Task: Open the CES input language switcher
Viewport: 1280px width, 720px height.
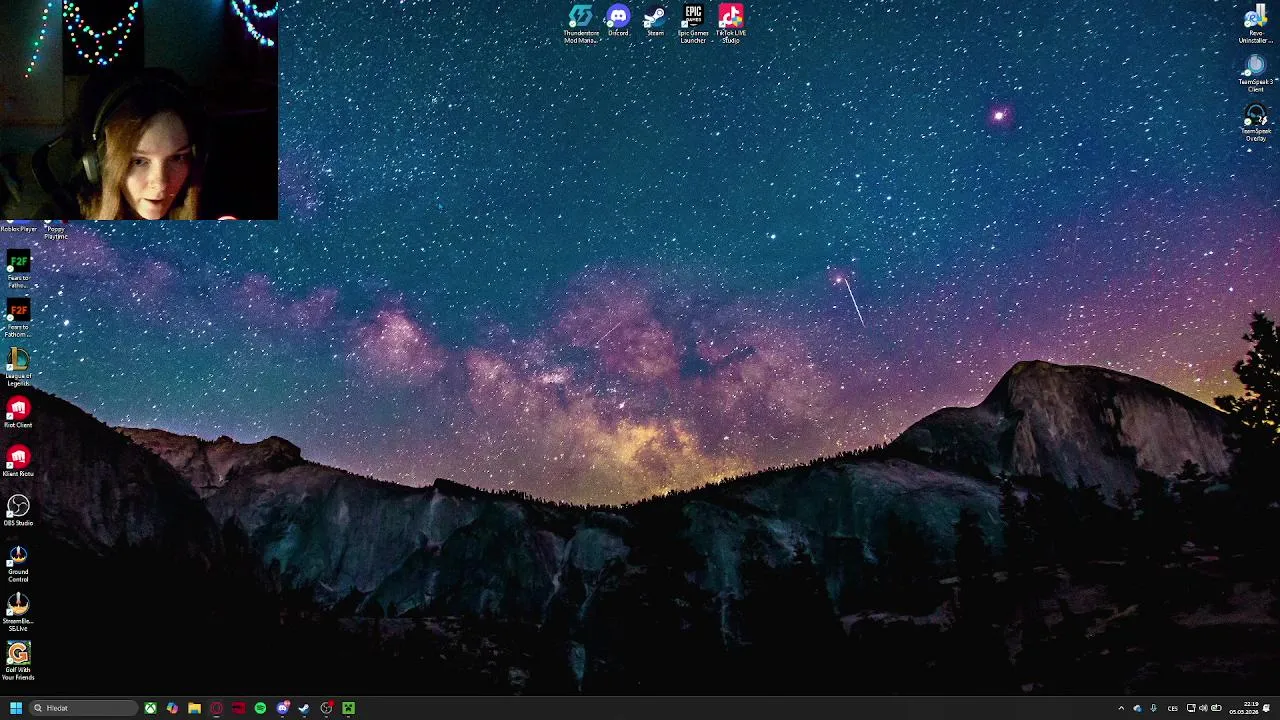Action: click(1173, 708)
